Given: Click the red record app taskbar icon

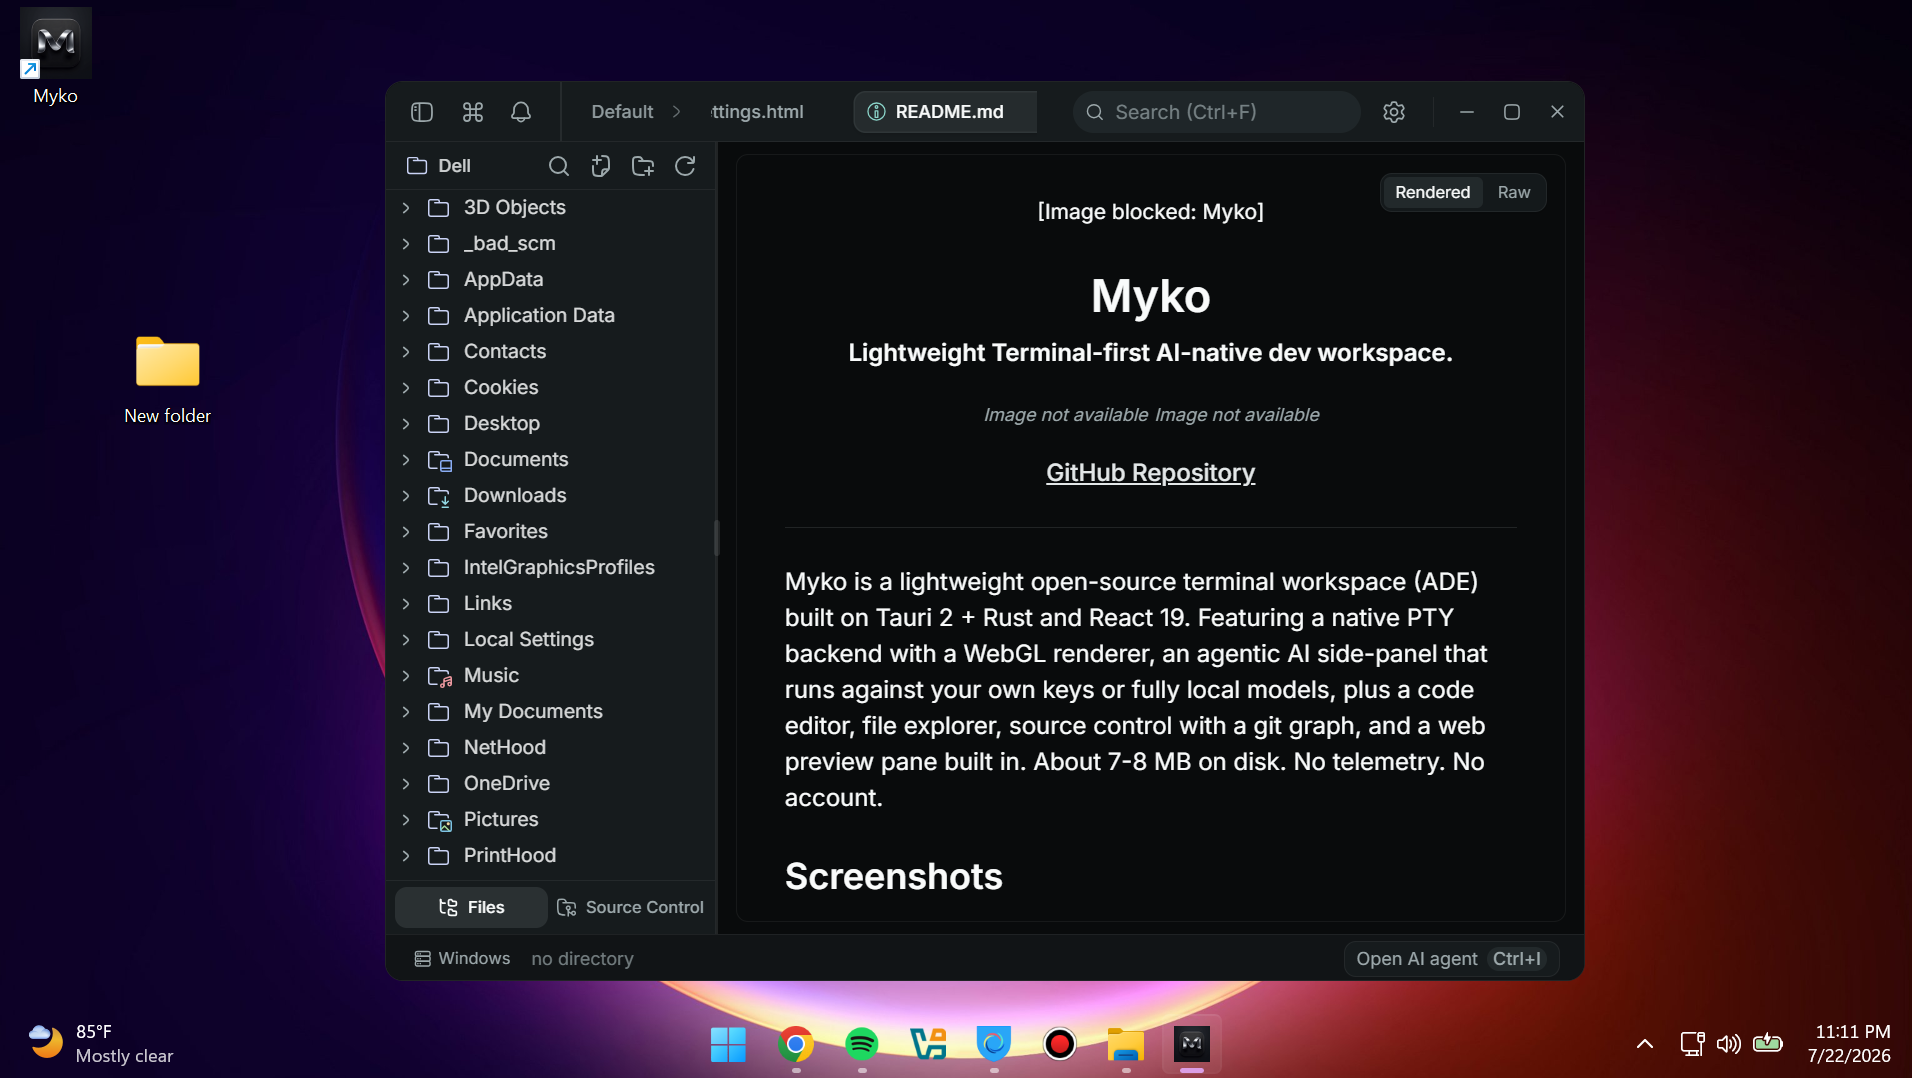Looking at the screenshot, I should point(1060,1044).
